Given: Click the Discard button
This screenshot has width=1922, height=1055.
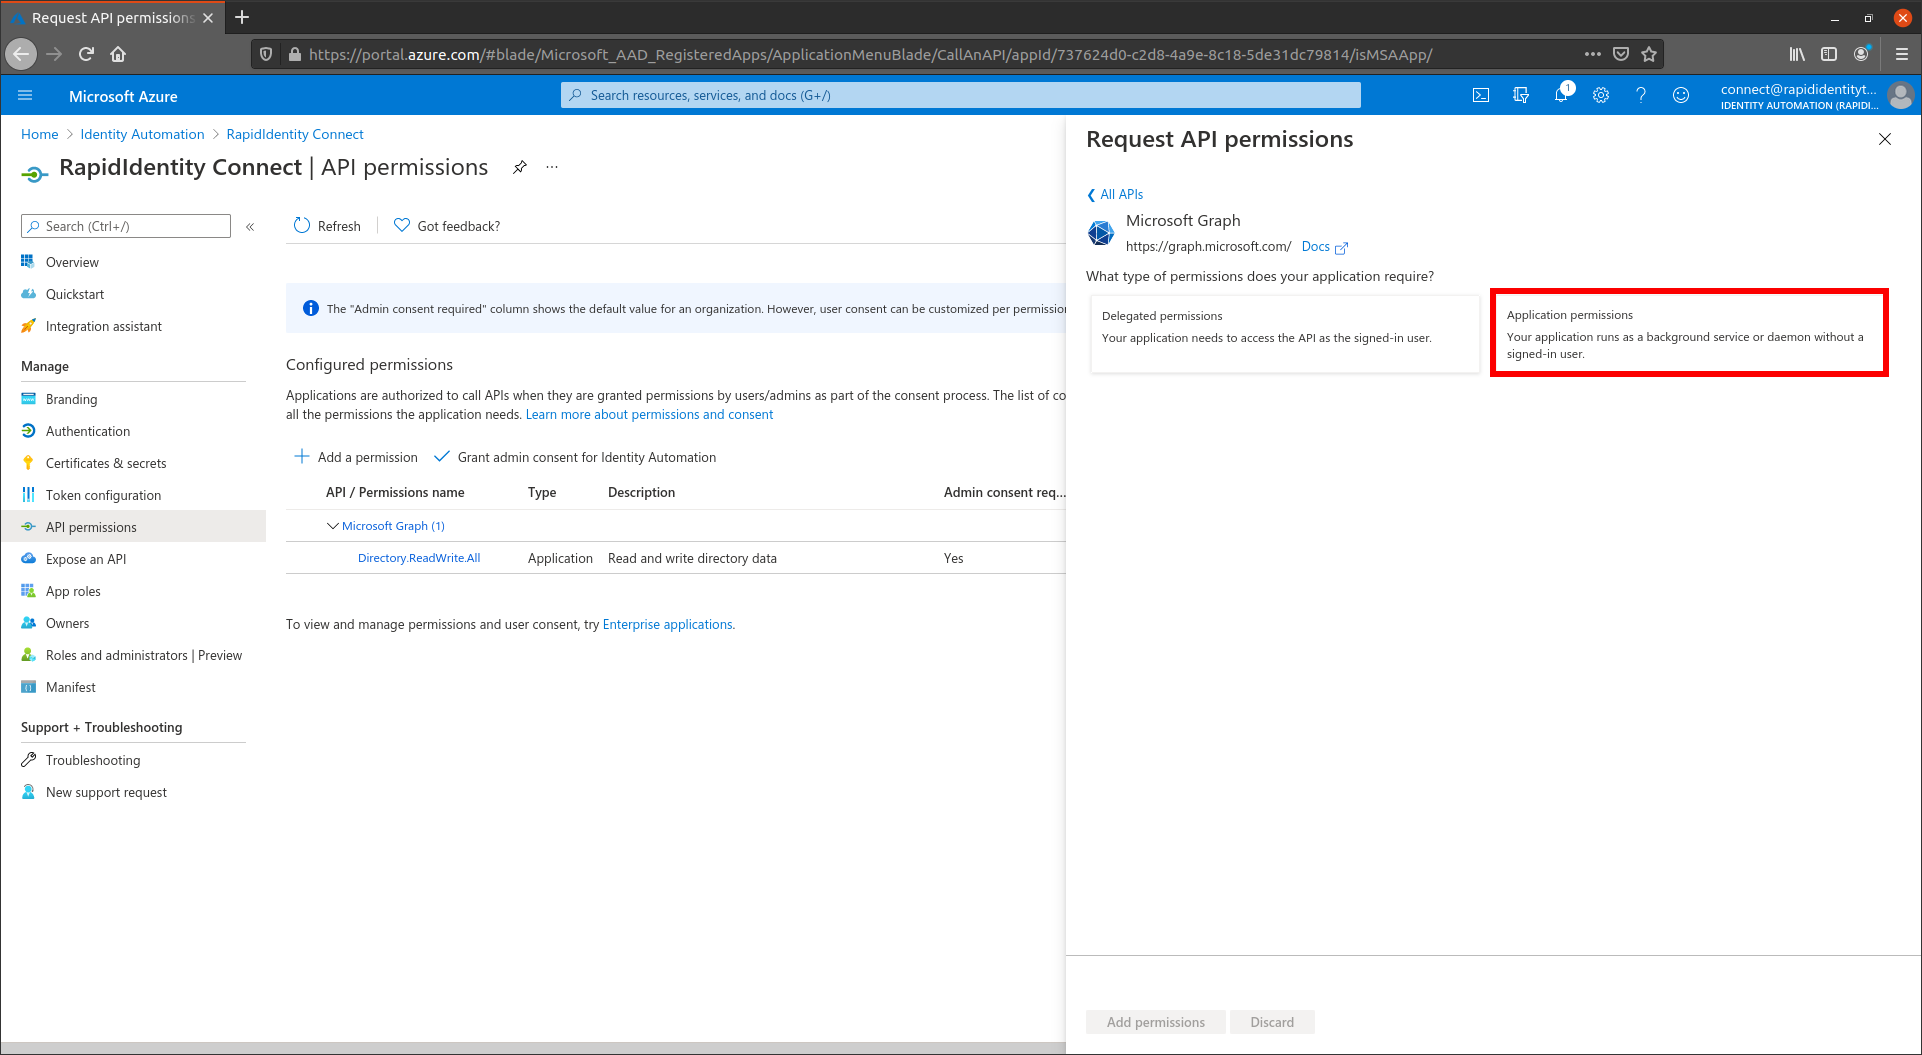Looking at the screenshot, I should [1272, 1022].
